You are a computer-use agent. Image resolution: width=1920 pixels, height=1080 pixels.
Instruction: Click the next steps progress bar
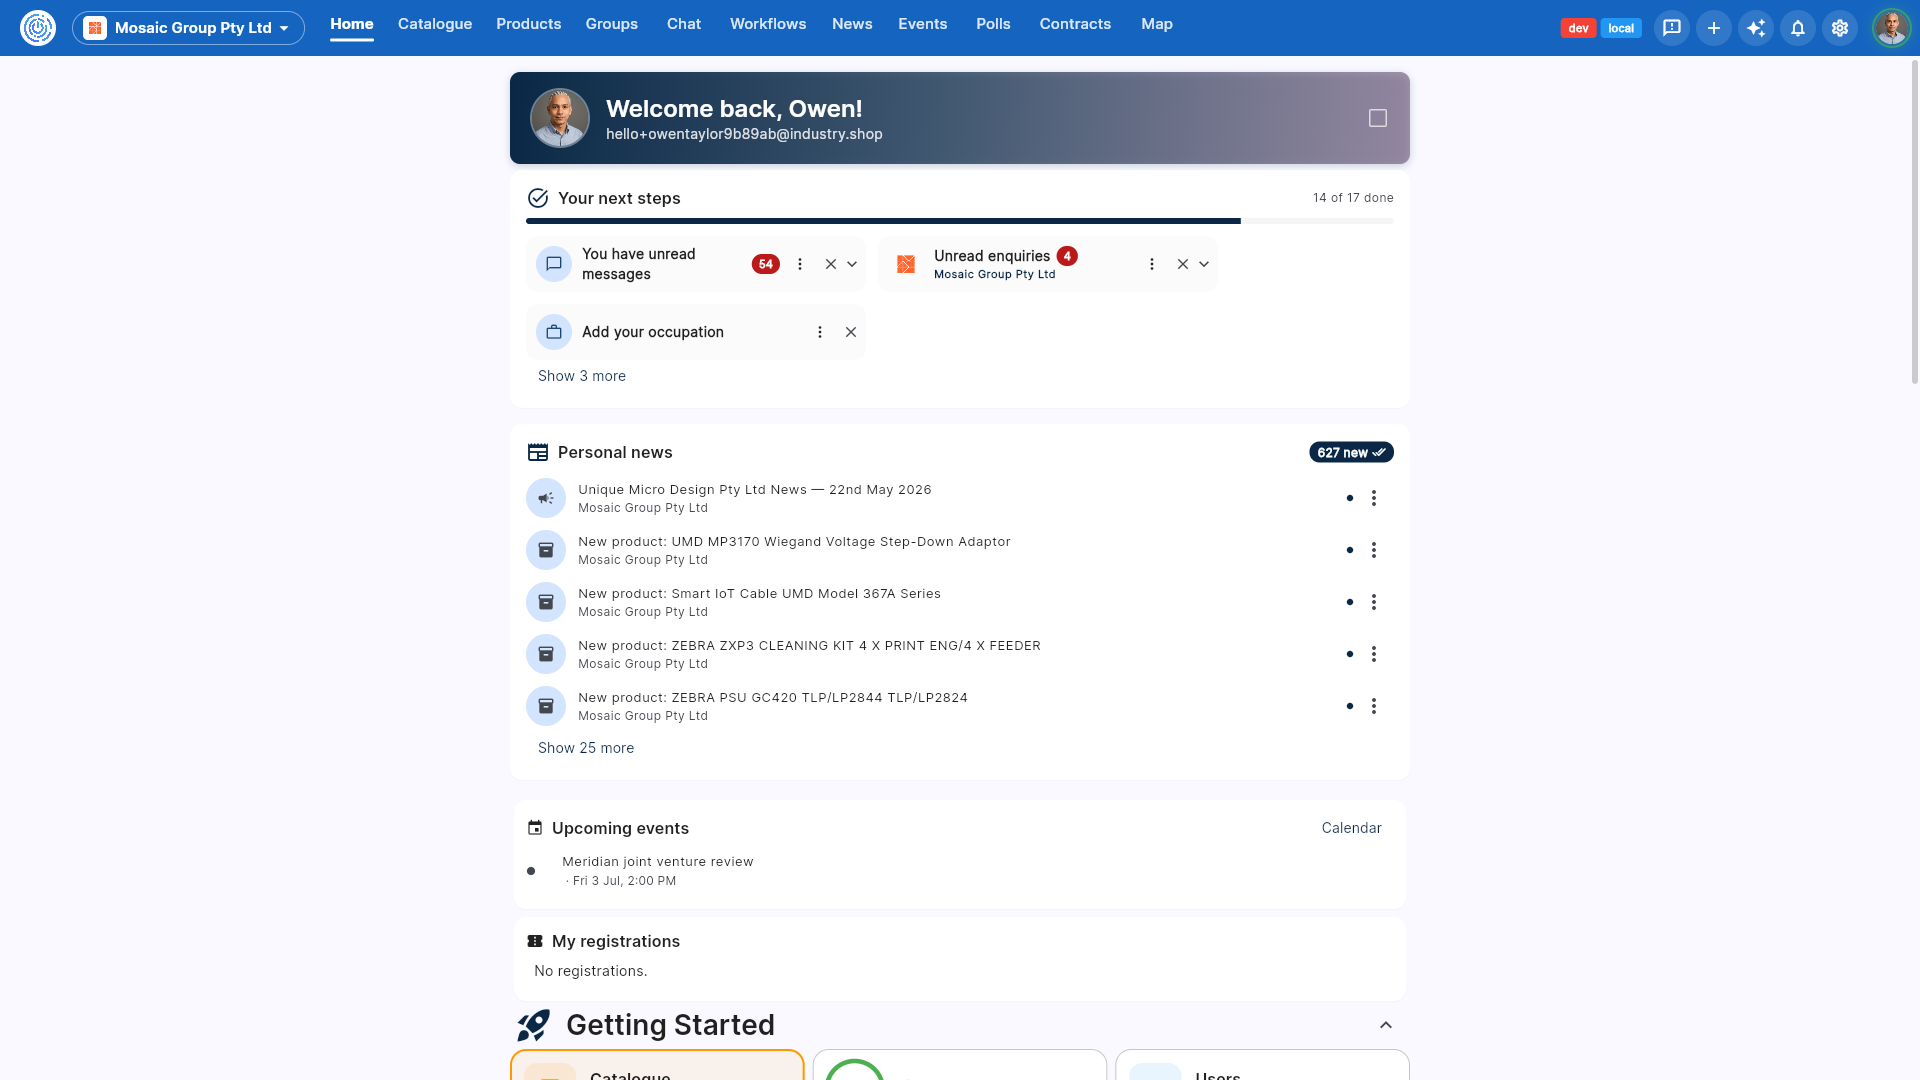click(960, 221)
